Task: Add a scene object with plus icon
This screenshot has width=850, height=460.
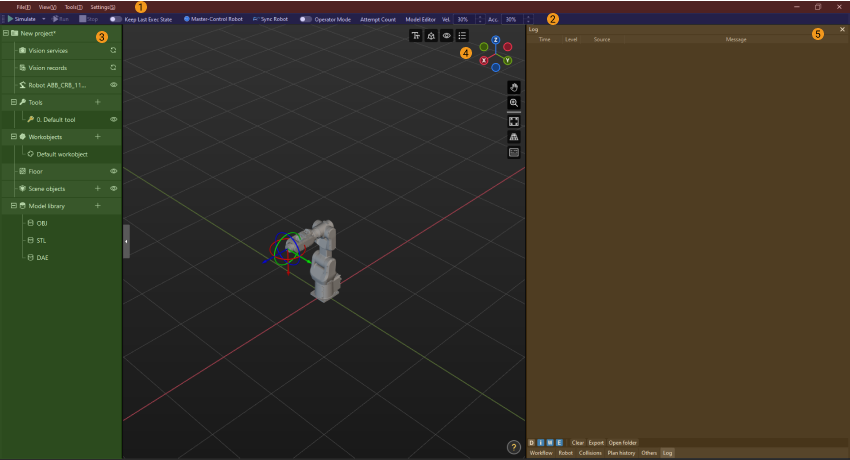Action: [x=98, y=189]
